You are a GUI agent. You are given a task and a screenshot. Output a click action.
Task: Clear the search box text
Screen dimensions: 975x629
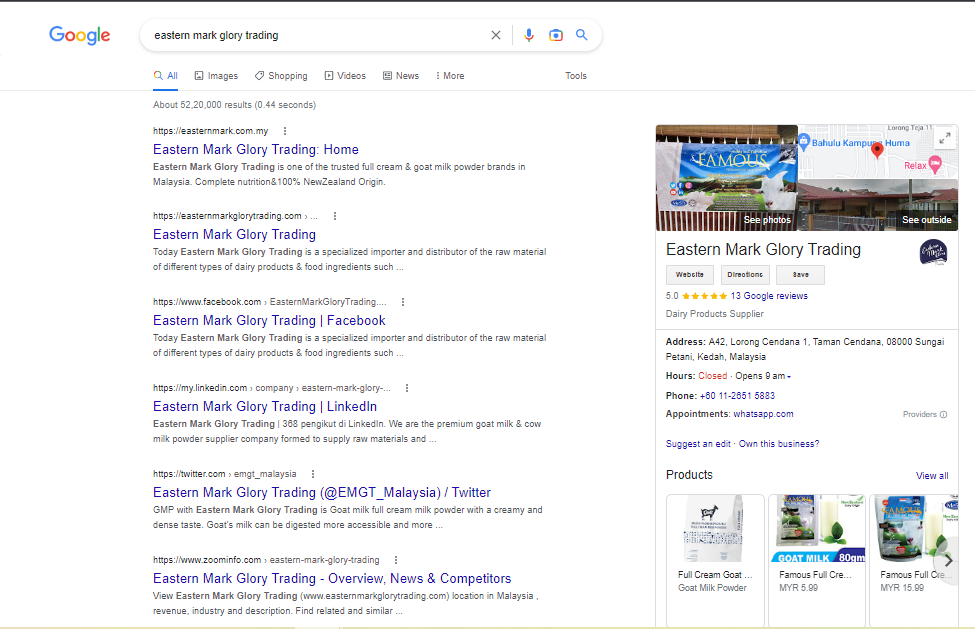tap(496, 35)
